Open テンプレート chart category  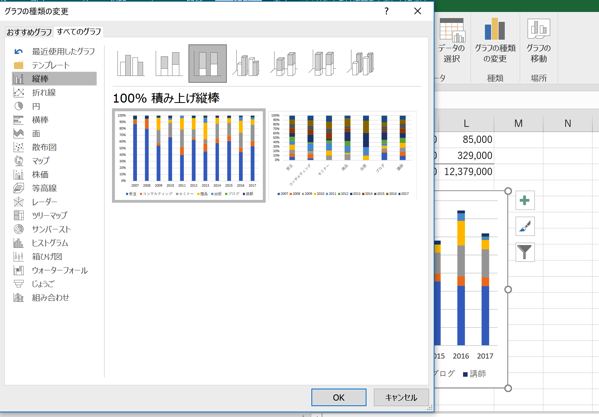pos(54,65)
